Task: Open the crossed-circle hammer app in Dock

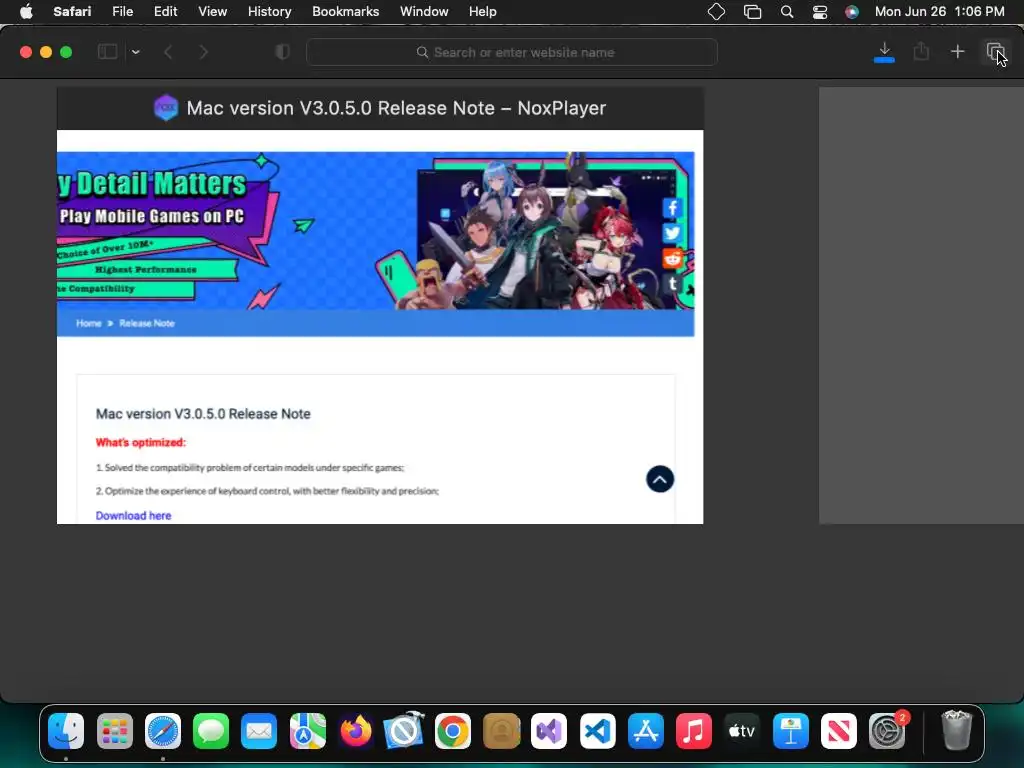Action: click(404, 731)
